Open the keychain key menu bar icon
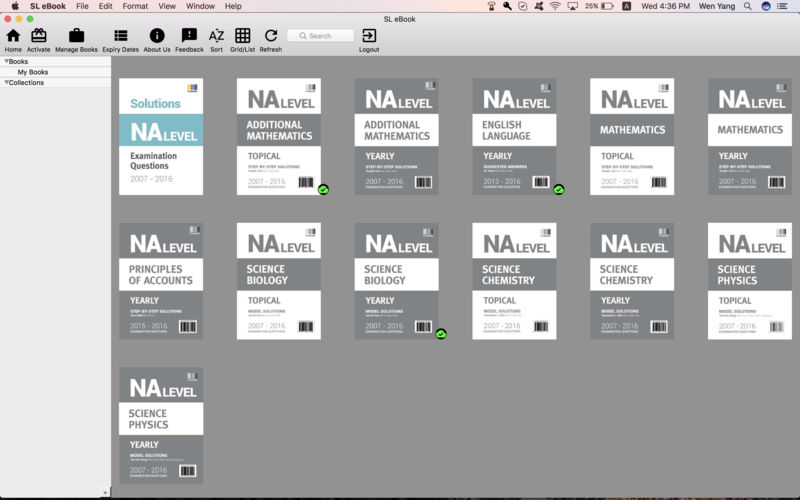Screen dimensions: 800x500 pyautogui.click(x=507, y=6)
